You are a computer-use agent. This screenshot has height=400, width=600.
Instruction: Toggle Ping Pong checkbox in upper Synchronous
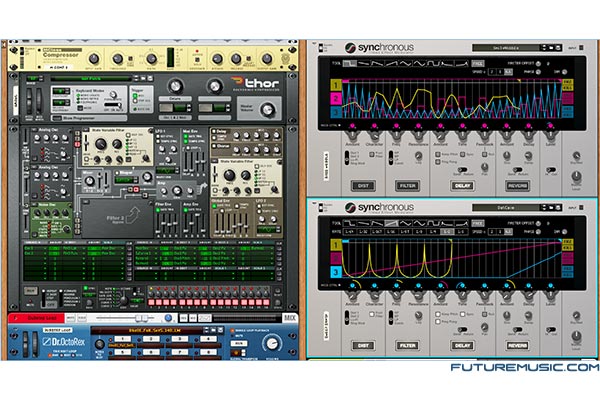tap(438, 162)
